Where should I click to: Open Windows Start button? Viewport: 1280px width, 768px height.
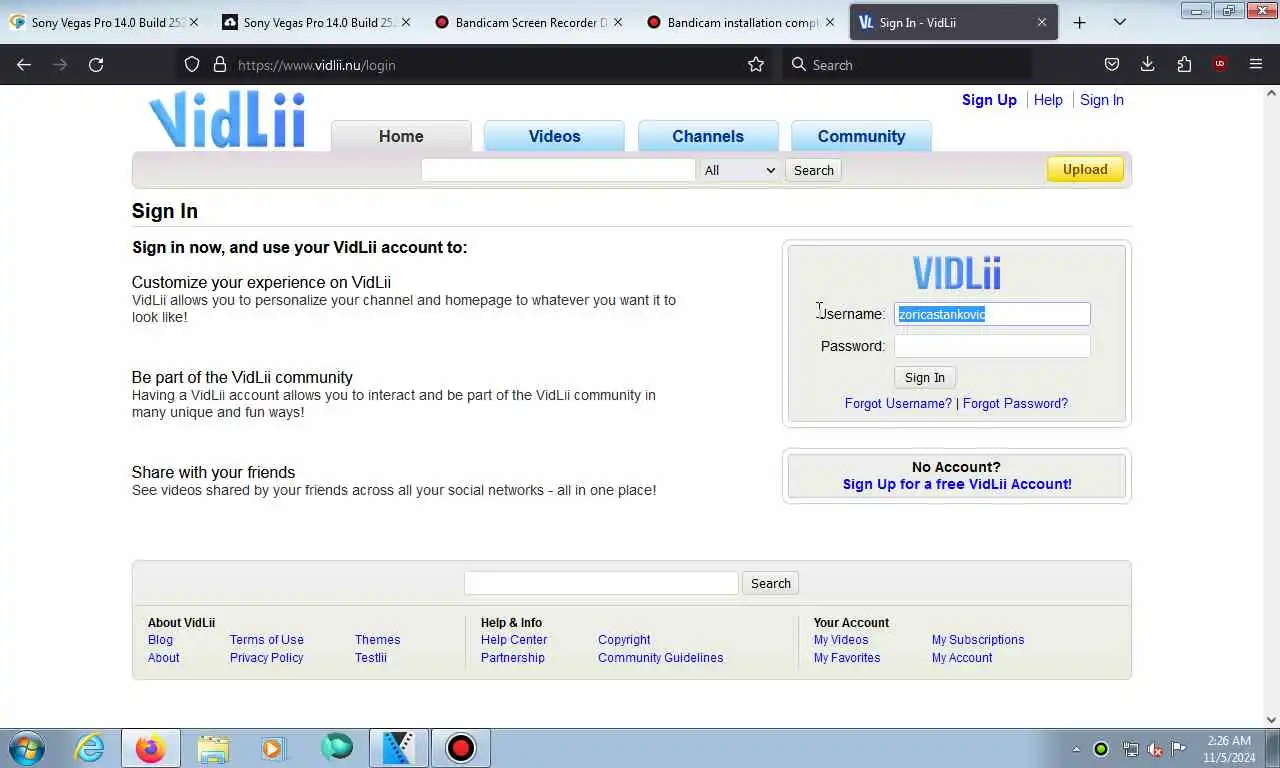(27, 748)
